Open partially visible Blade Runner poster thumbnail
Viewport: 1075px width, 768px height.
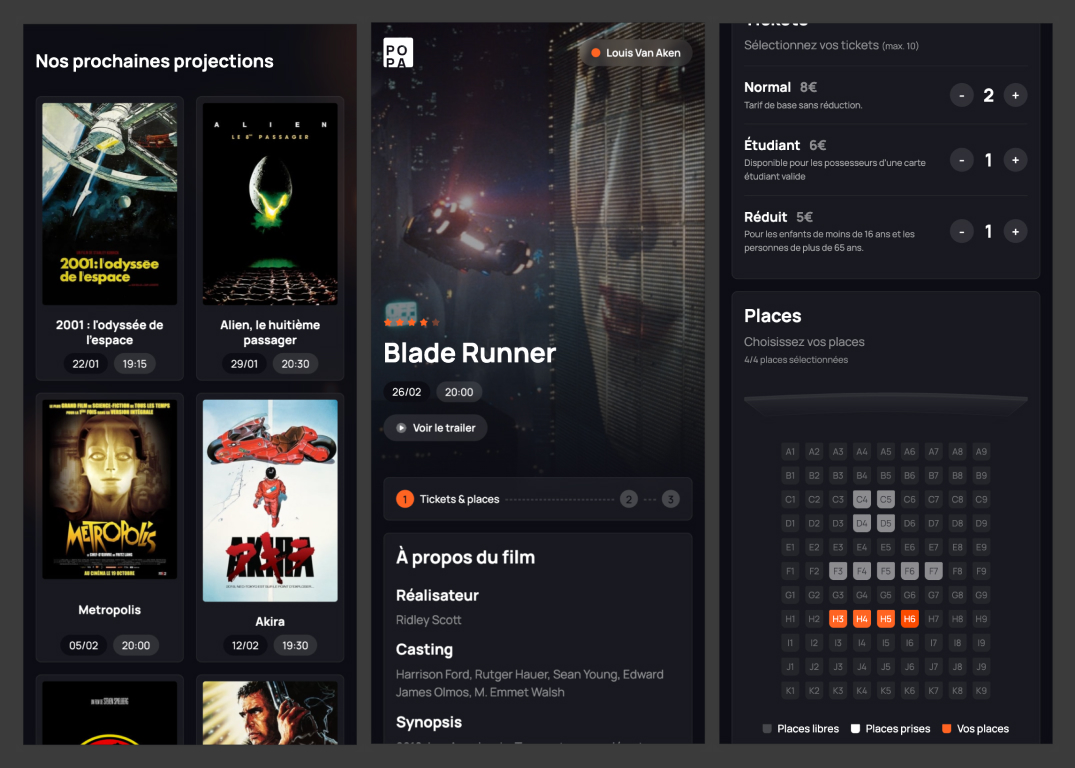[x=270, y=712]
